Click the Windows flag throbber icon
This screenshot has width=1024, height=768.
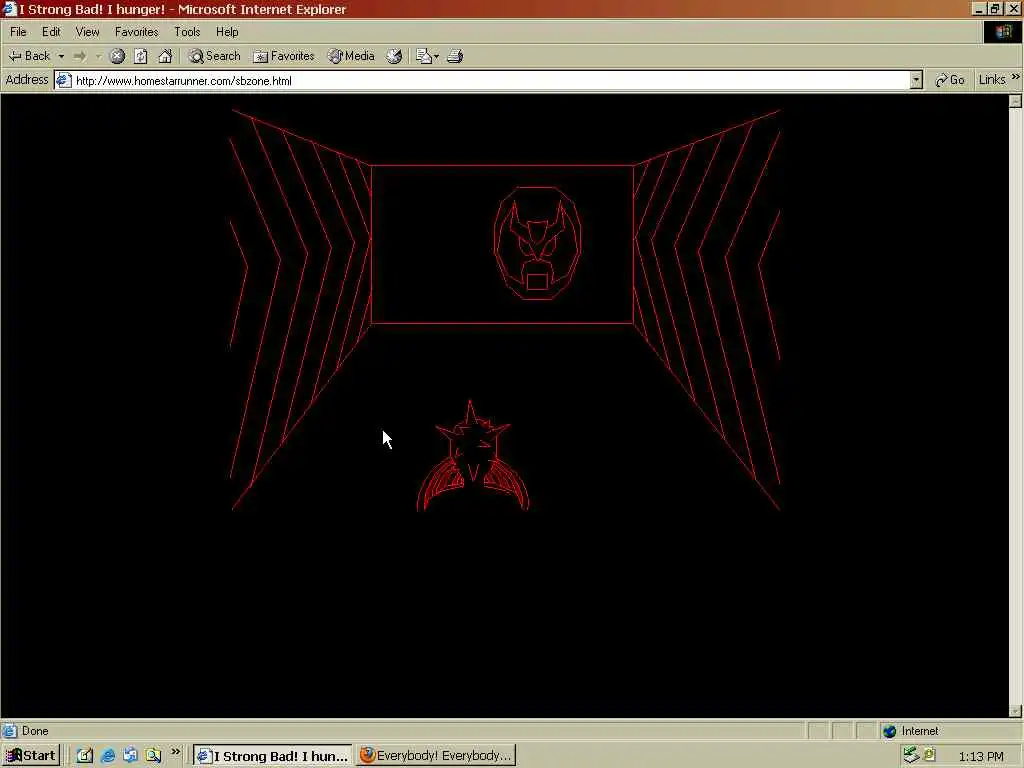pyautogui.click(x=1002, y=32)
